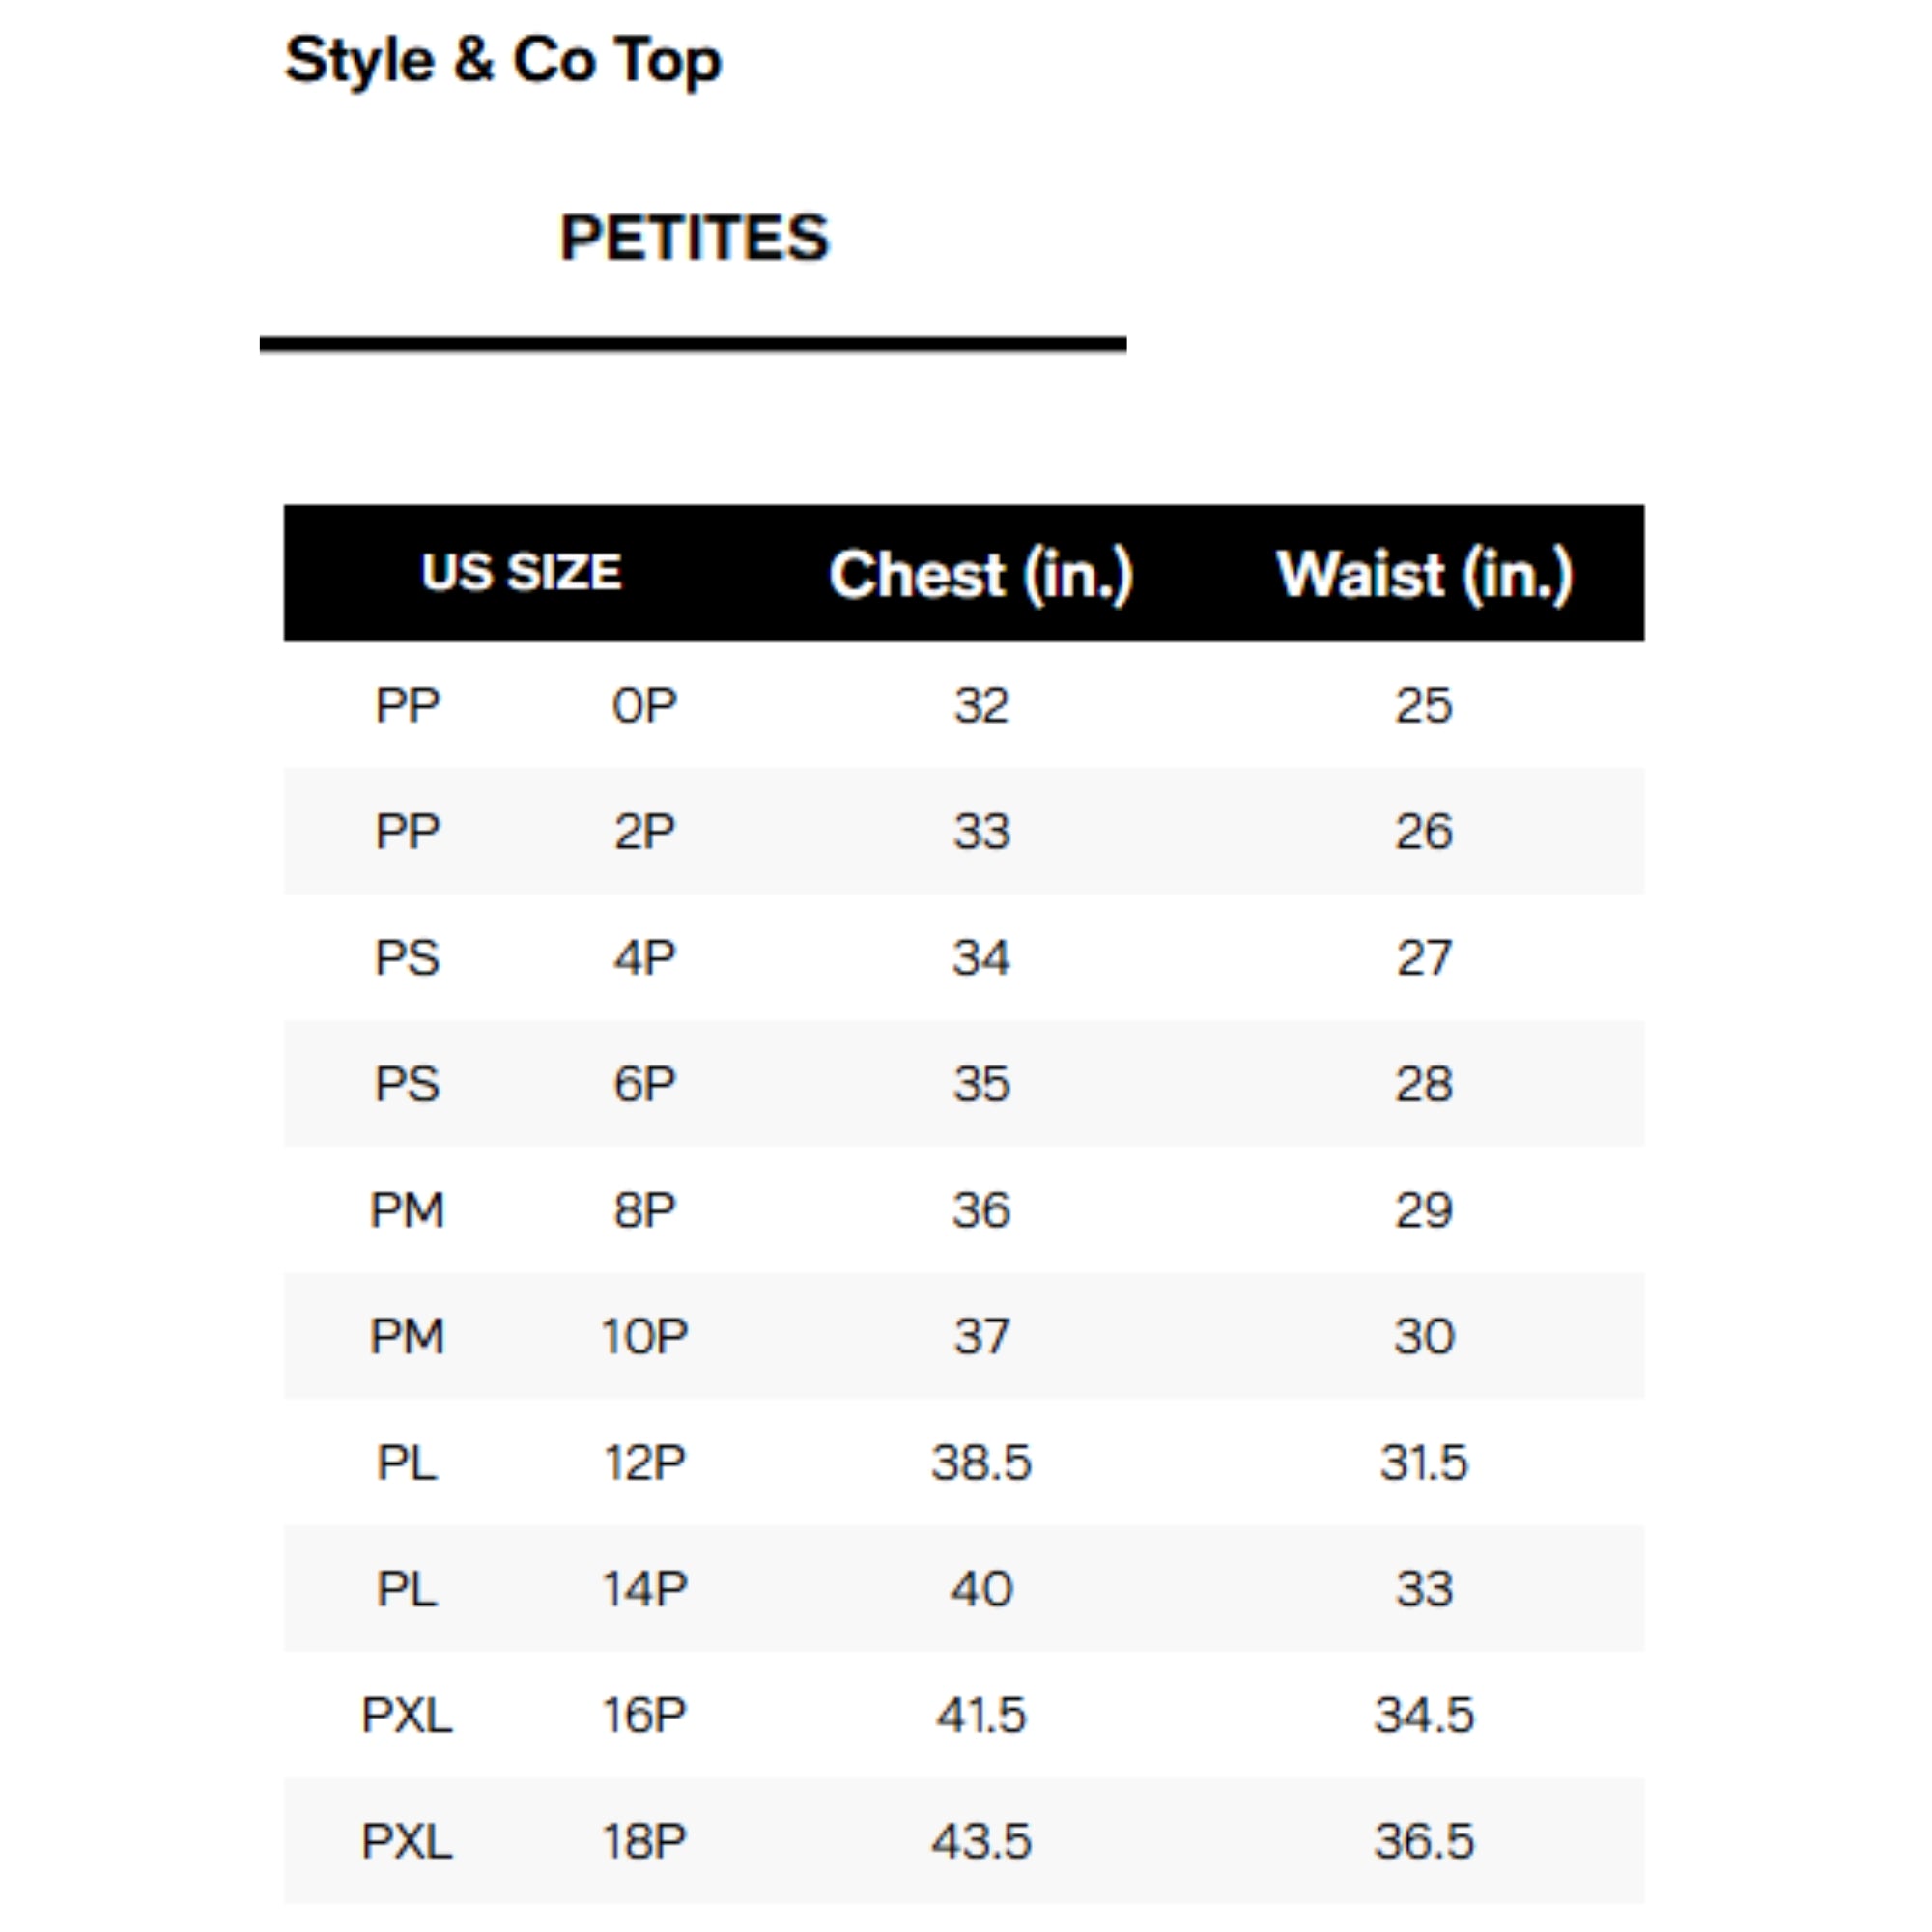
Task: Select the PETITES tab
Action: [694, 238]
